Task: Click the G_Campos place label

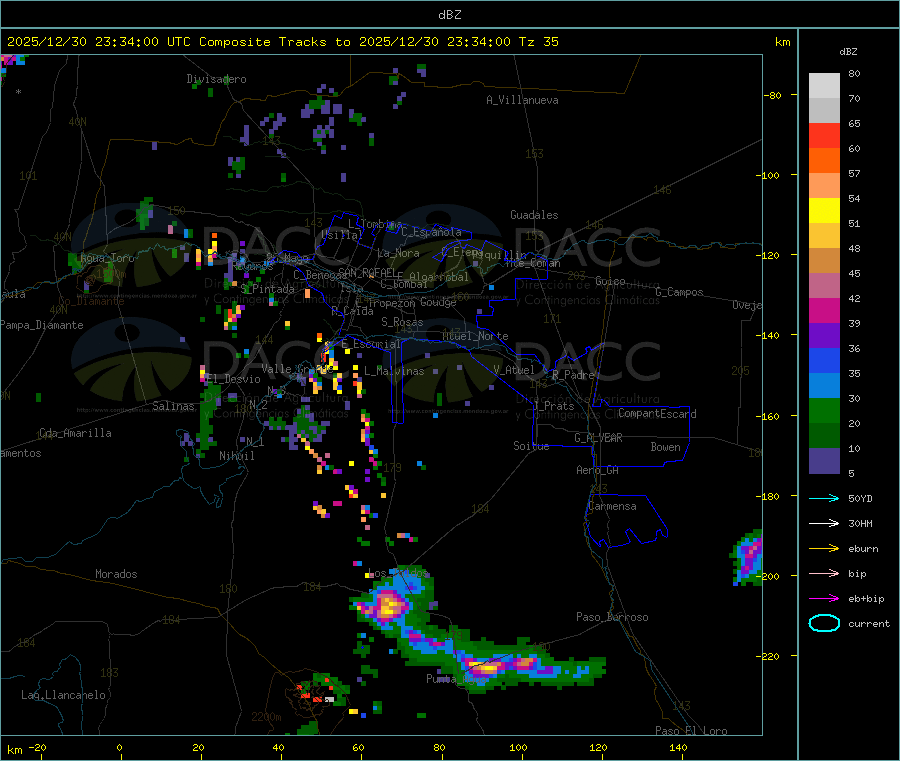Action: pyautogui.click(x=679, y=292)
